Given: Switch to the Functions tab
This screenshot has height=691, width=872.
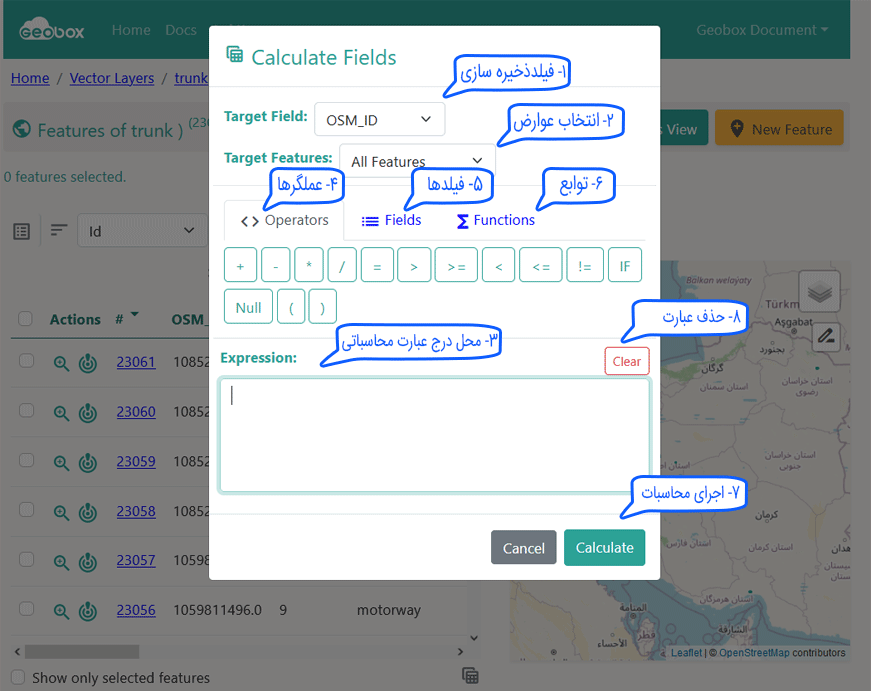Looking at the screenshot, I should 496,220.
